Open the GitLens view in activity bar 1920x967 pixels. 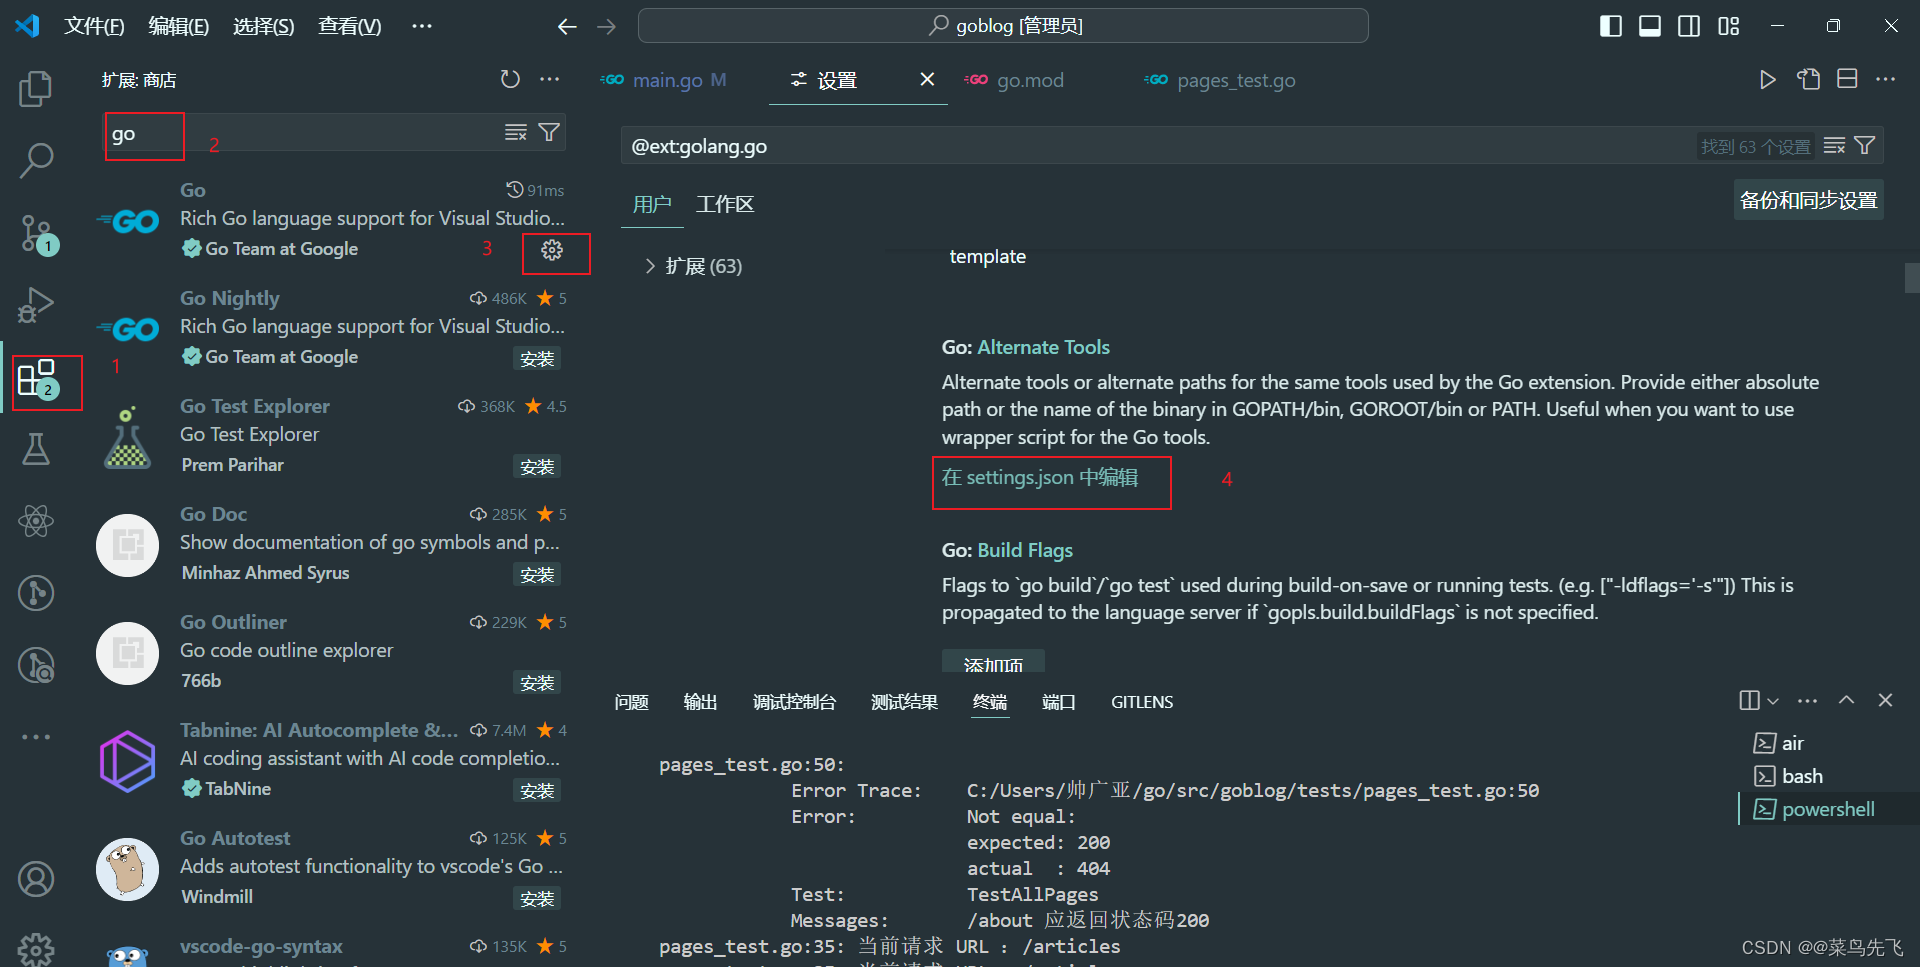36,593
